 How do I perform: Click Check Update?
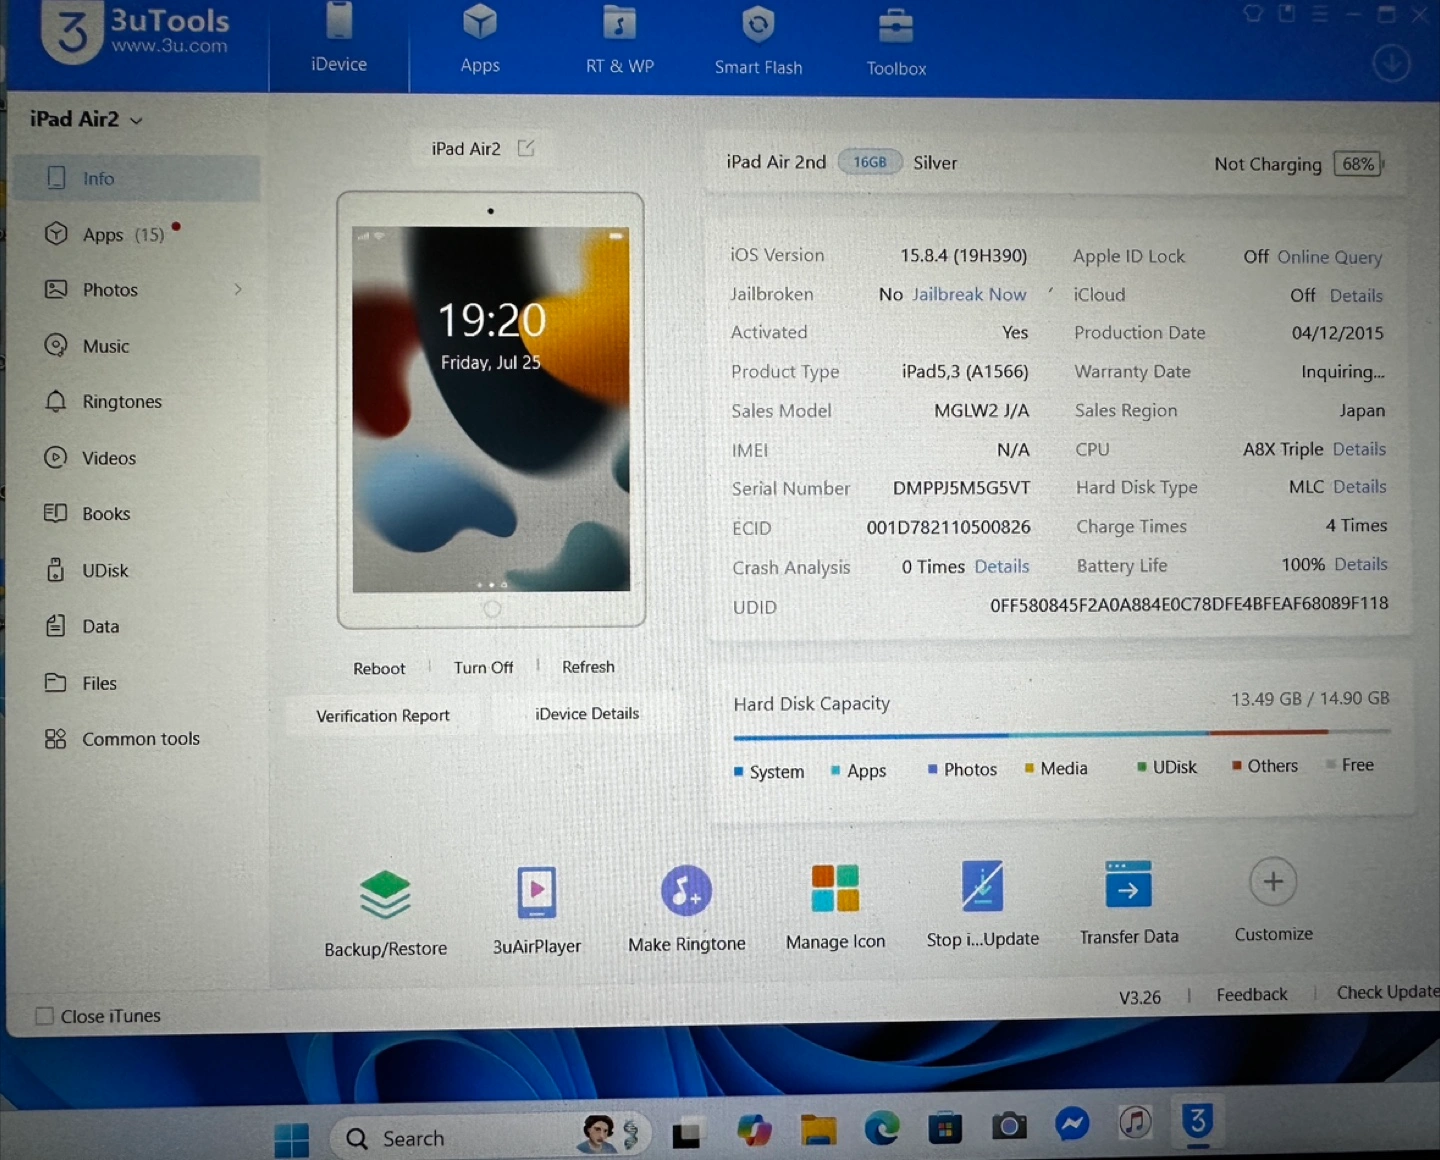[1388, 992]
